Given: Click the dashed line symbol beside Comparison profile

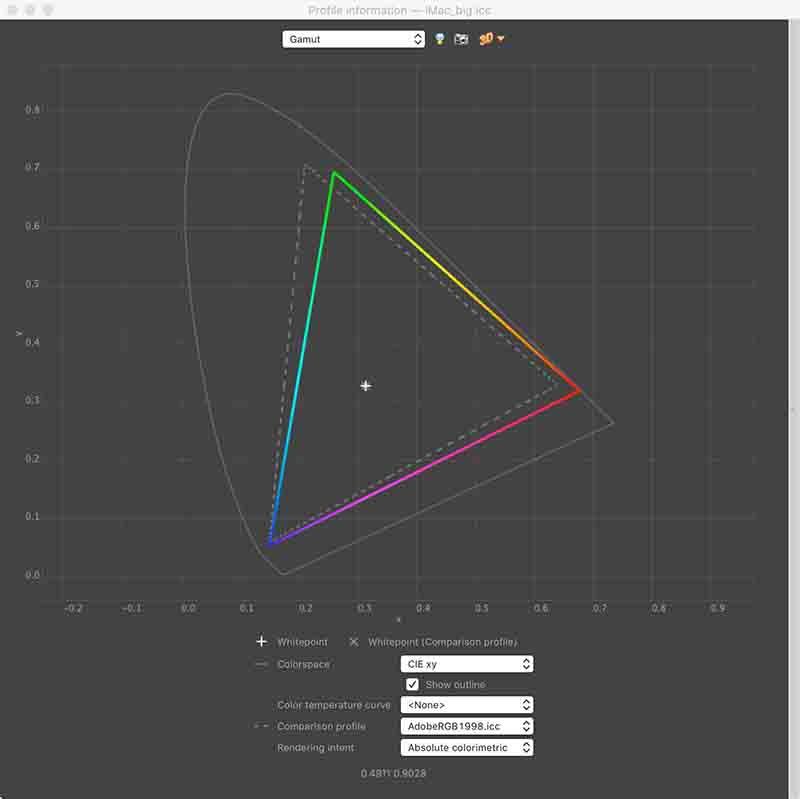Looking at the screenshot, I should (262, 726).
